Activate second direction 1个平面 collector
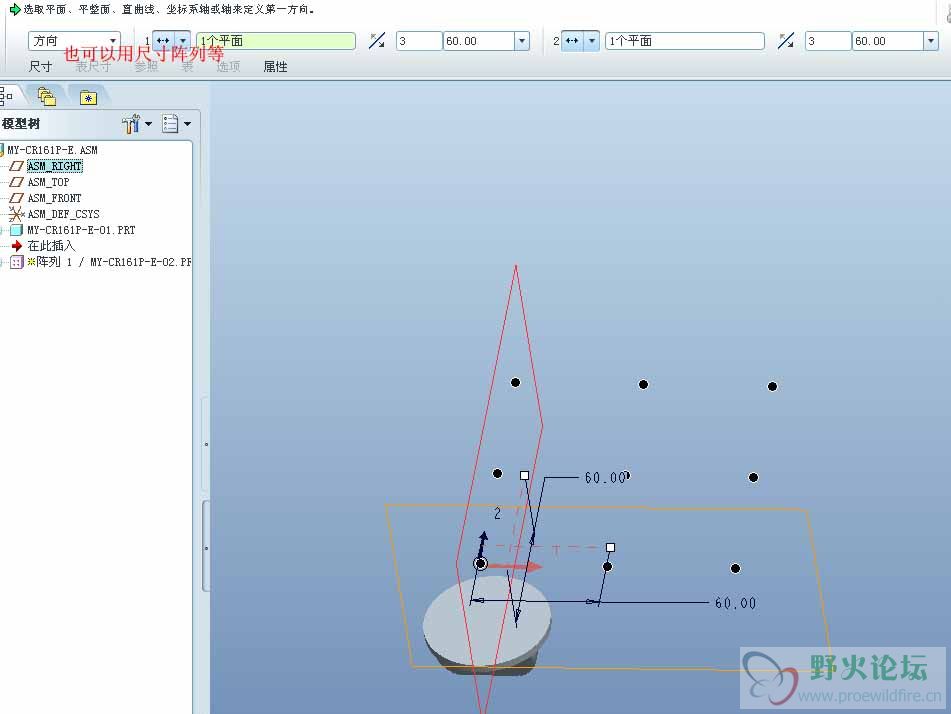 click(x=685, y=41)
